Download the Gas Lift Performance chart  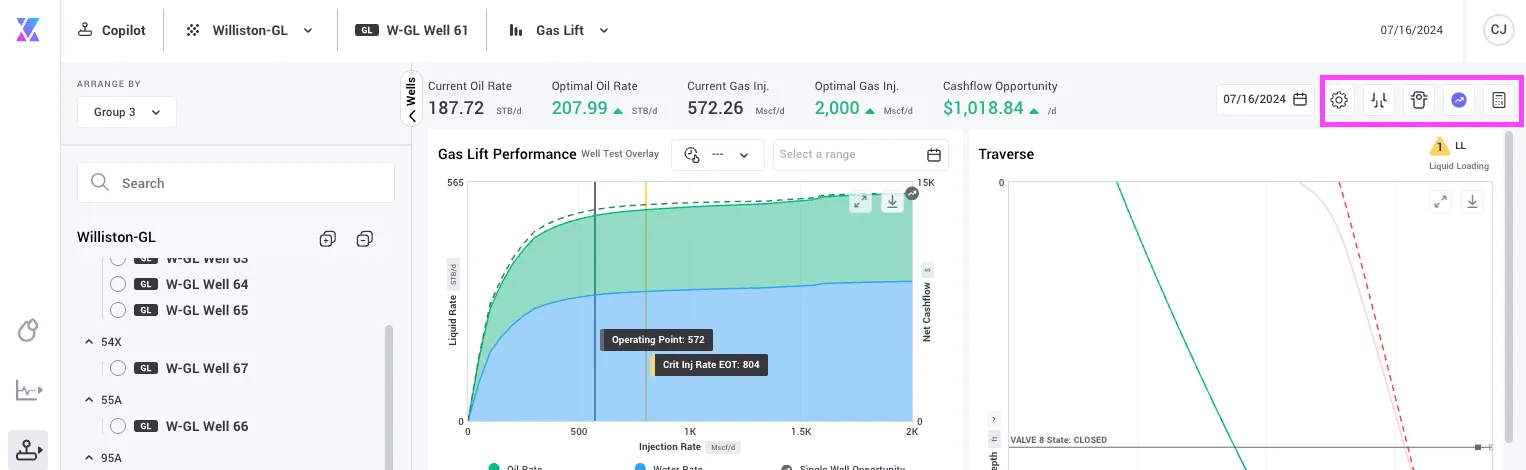click(892, 202)
